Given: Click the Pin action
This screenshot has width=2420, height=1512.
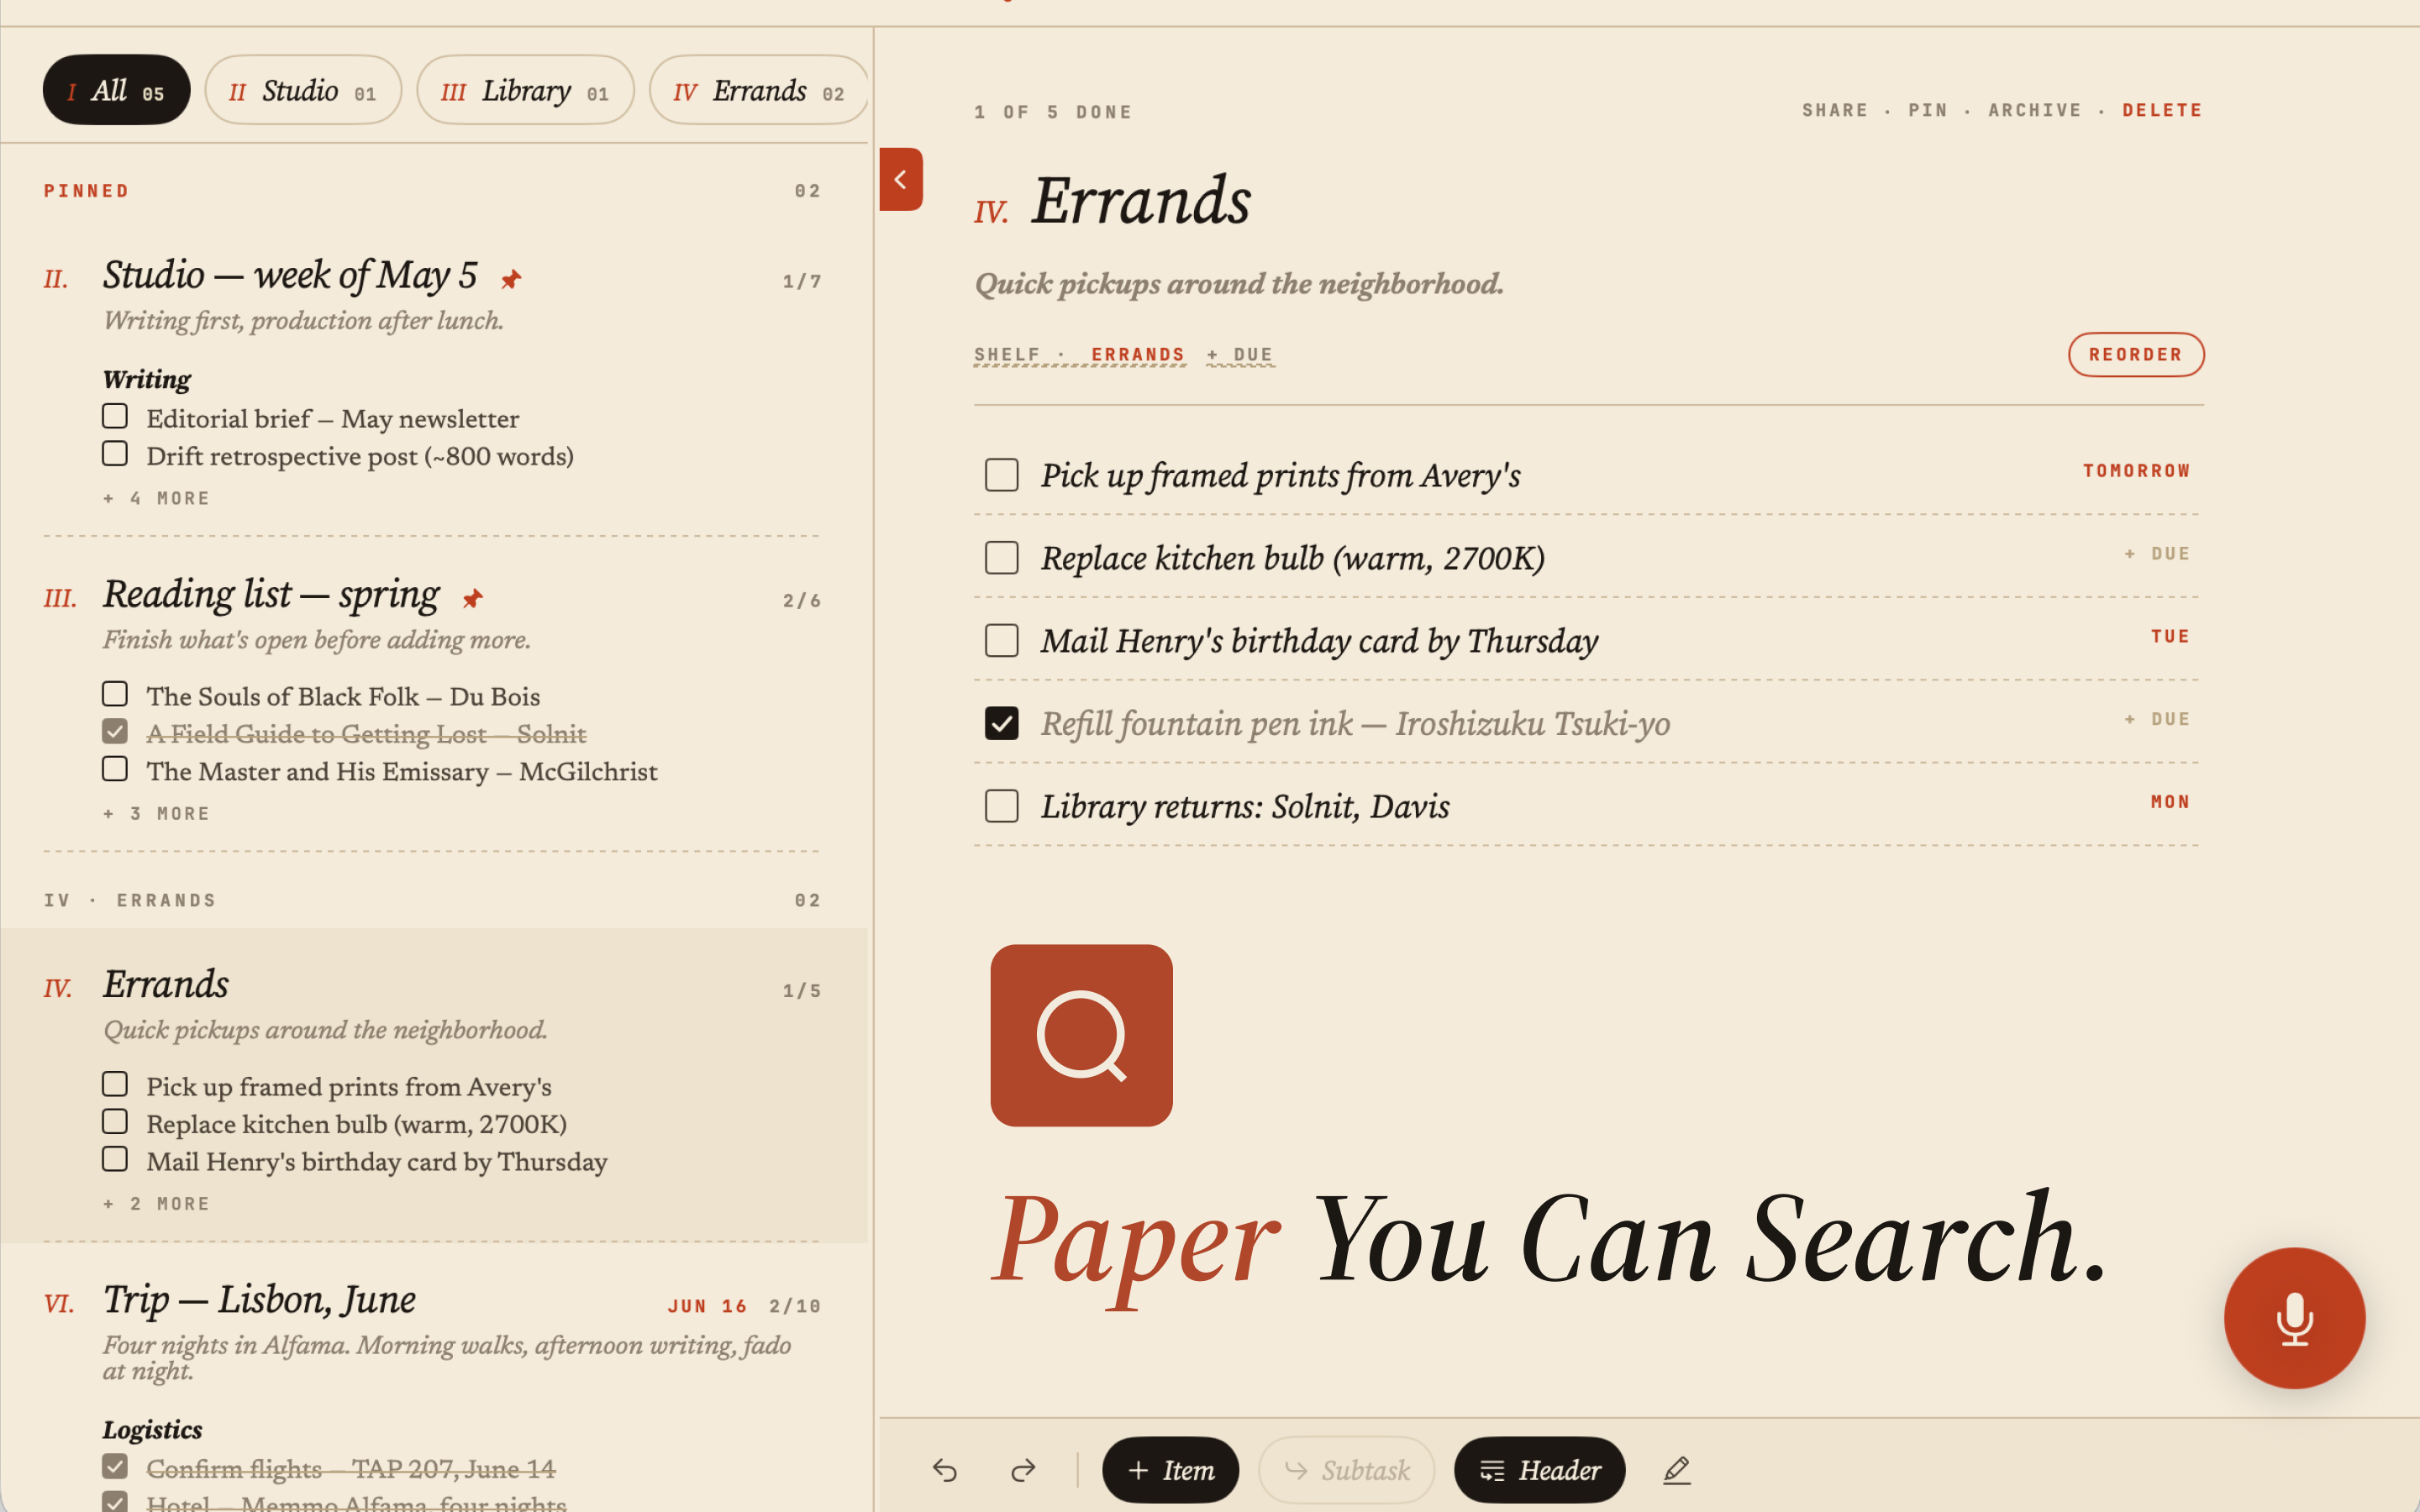Looking at the screenshot, I should tap(1928, 110).
